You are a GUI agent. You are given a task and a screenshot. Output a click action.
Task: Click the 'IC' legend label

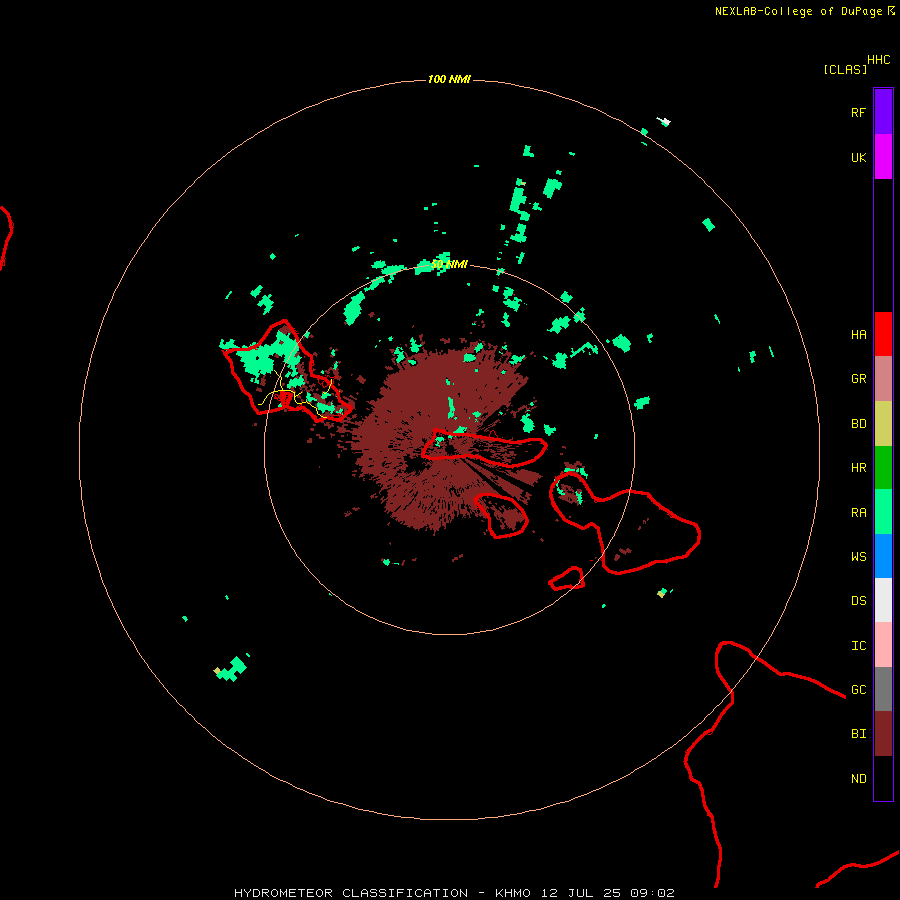[858, 646]
